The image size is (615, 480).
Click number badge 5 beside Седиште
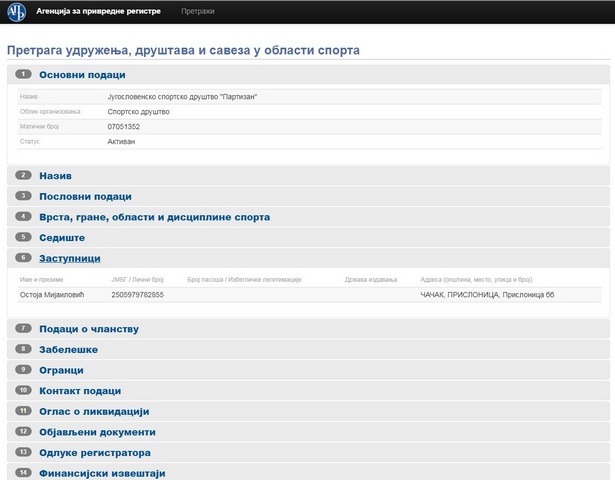24,237
